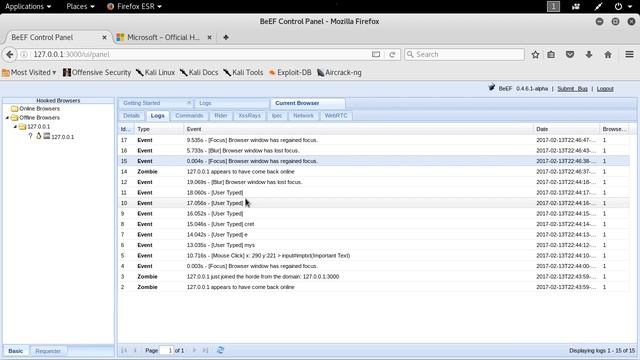The width and height of the screenshot is (640, 360).
Task: Click the Pocket shield icon
Action: [570, 54]
